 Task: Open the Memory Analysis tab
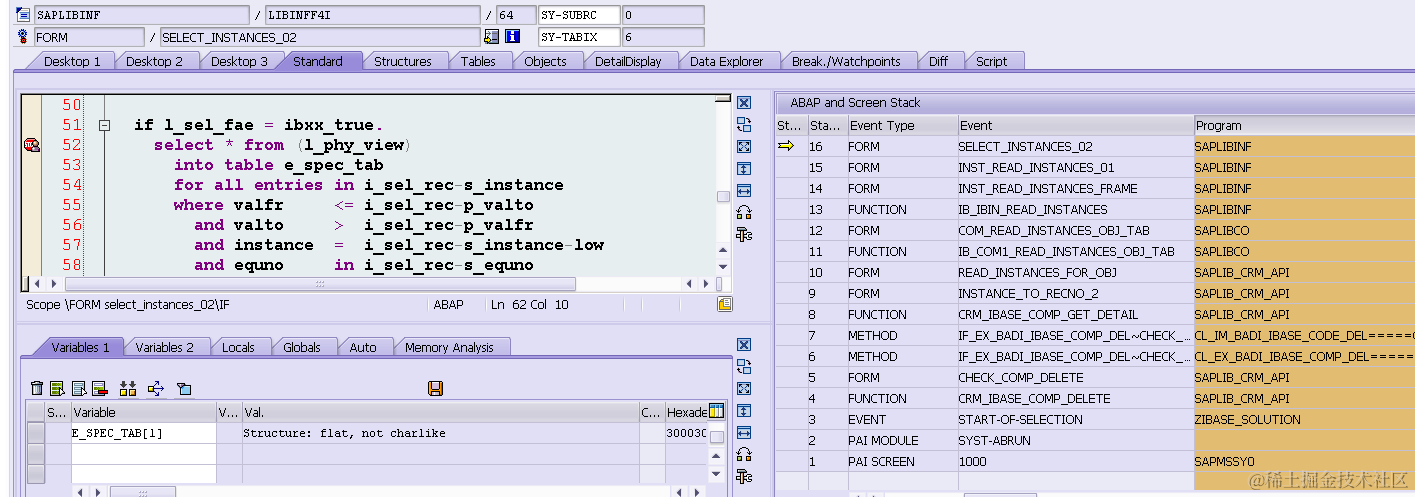[x=449, y=347]
